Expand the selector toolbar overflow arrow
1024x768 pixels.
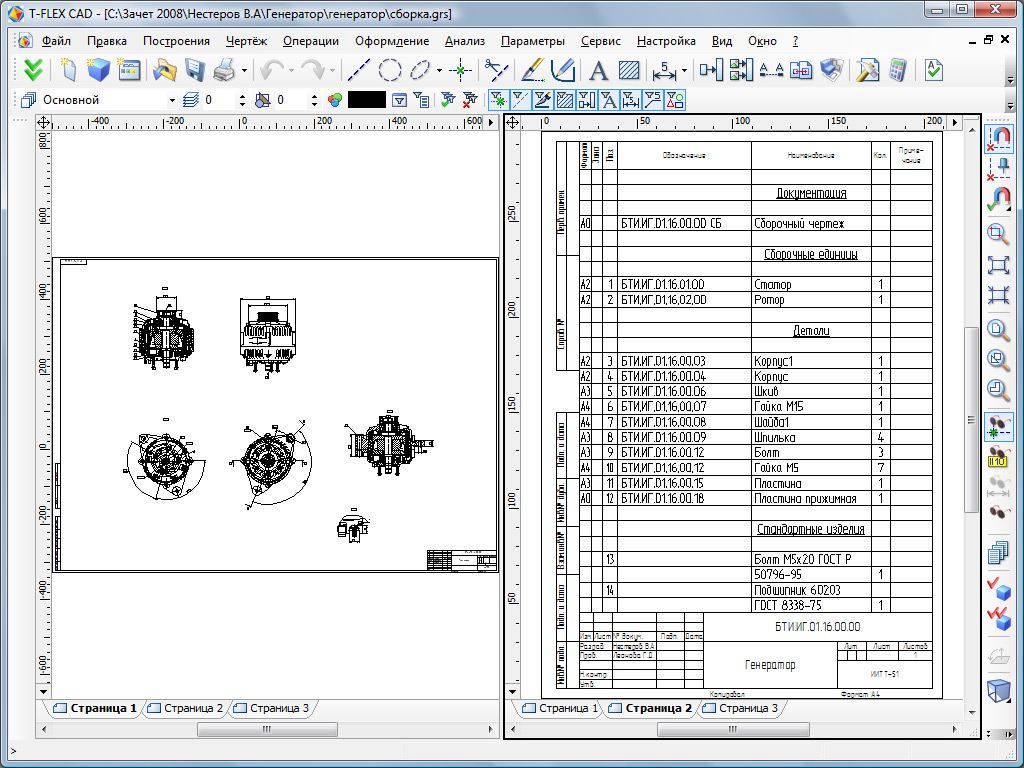[x=1011, y=105]
